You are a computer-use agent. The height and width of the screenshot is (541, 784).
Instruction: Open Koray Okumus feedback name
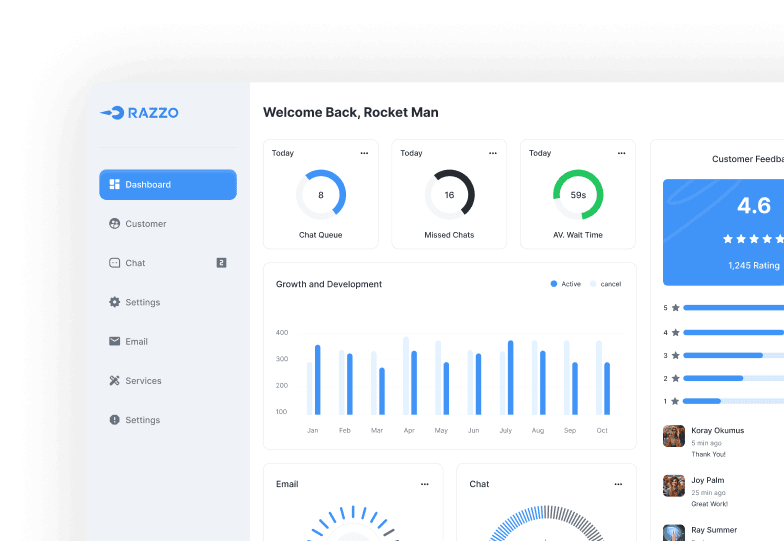coord(718,430)
